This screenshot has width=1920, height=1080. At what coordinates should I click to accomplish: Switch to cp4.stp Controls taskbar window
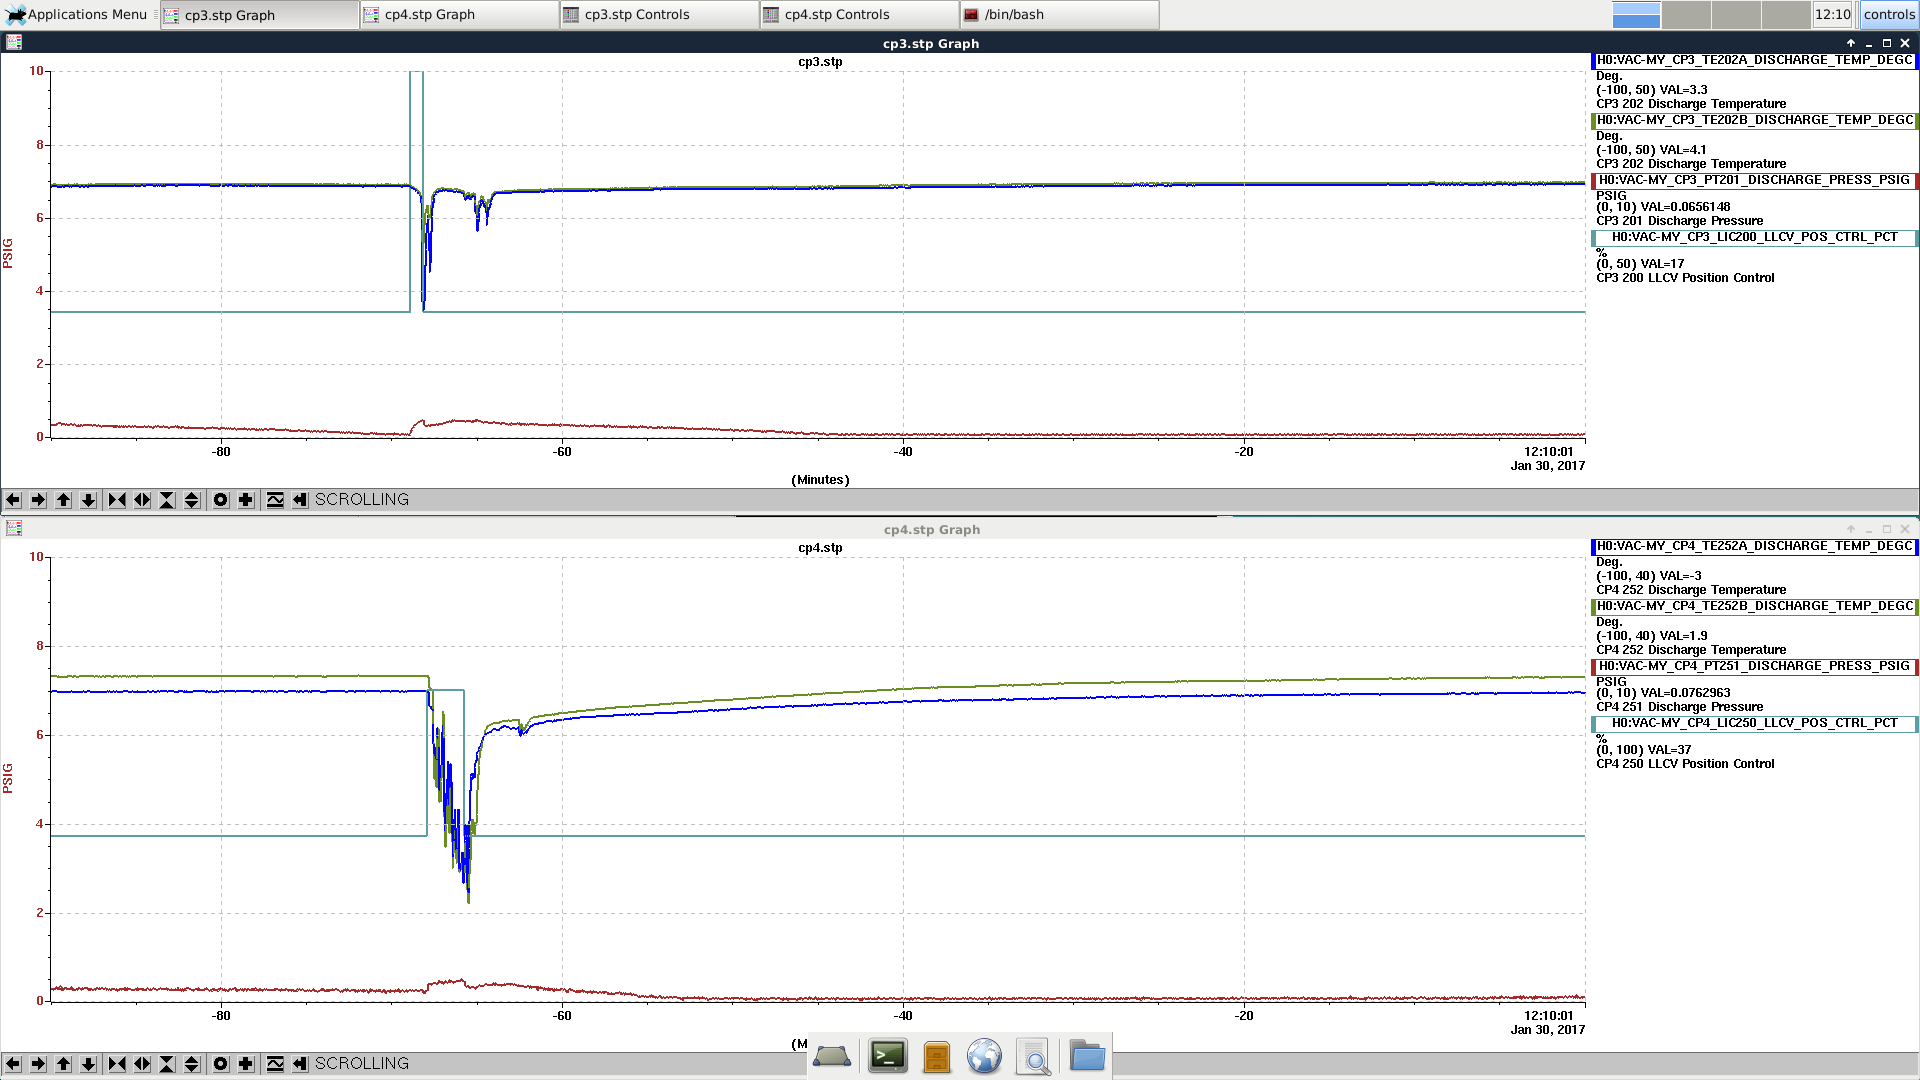click(860, 15)
